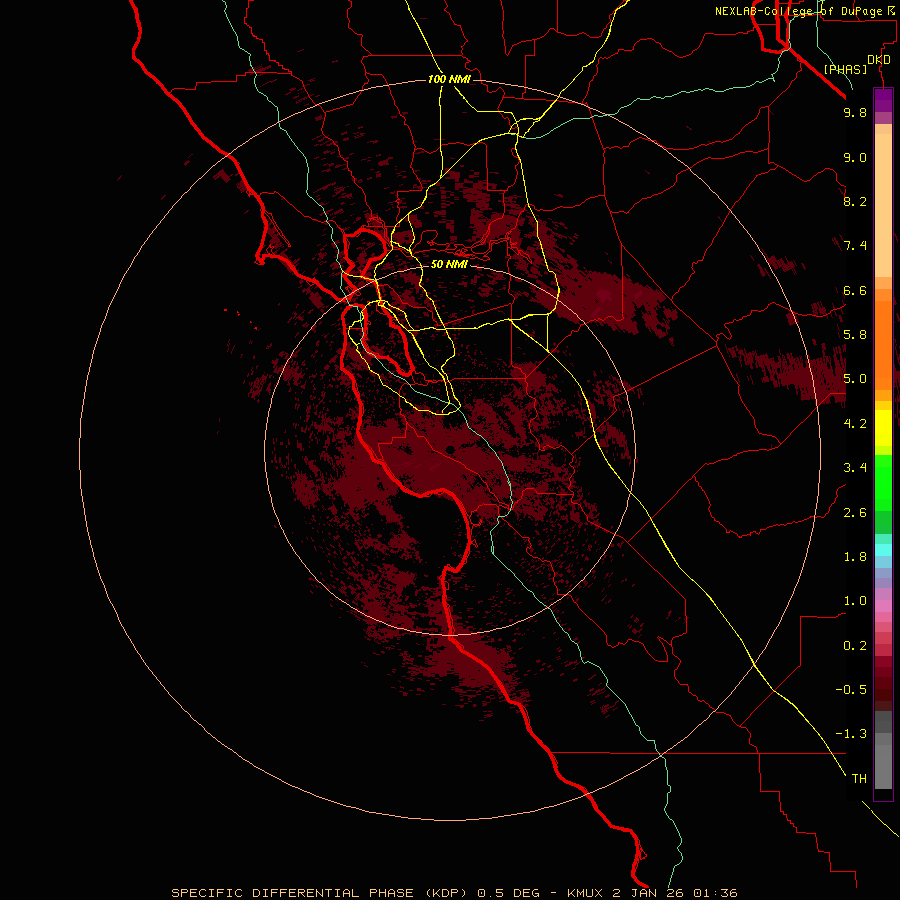This screenshot has width=900, height=900.
Task: Click the NEXLAB-College of DuPage credit text
Action: 806,11
